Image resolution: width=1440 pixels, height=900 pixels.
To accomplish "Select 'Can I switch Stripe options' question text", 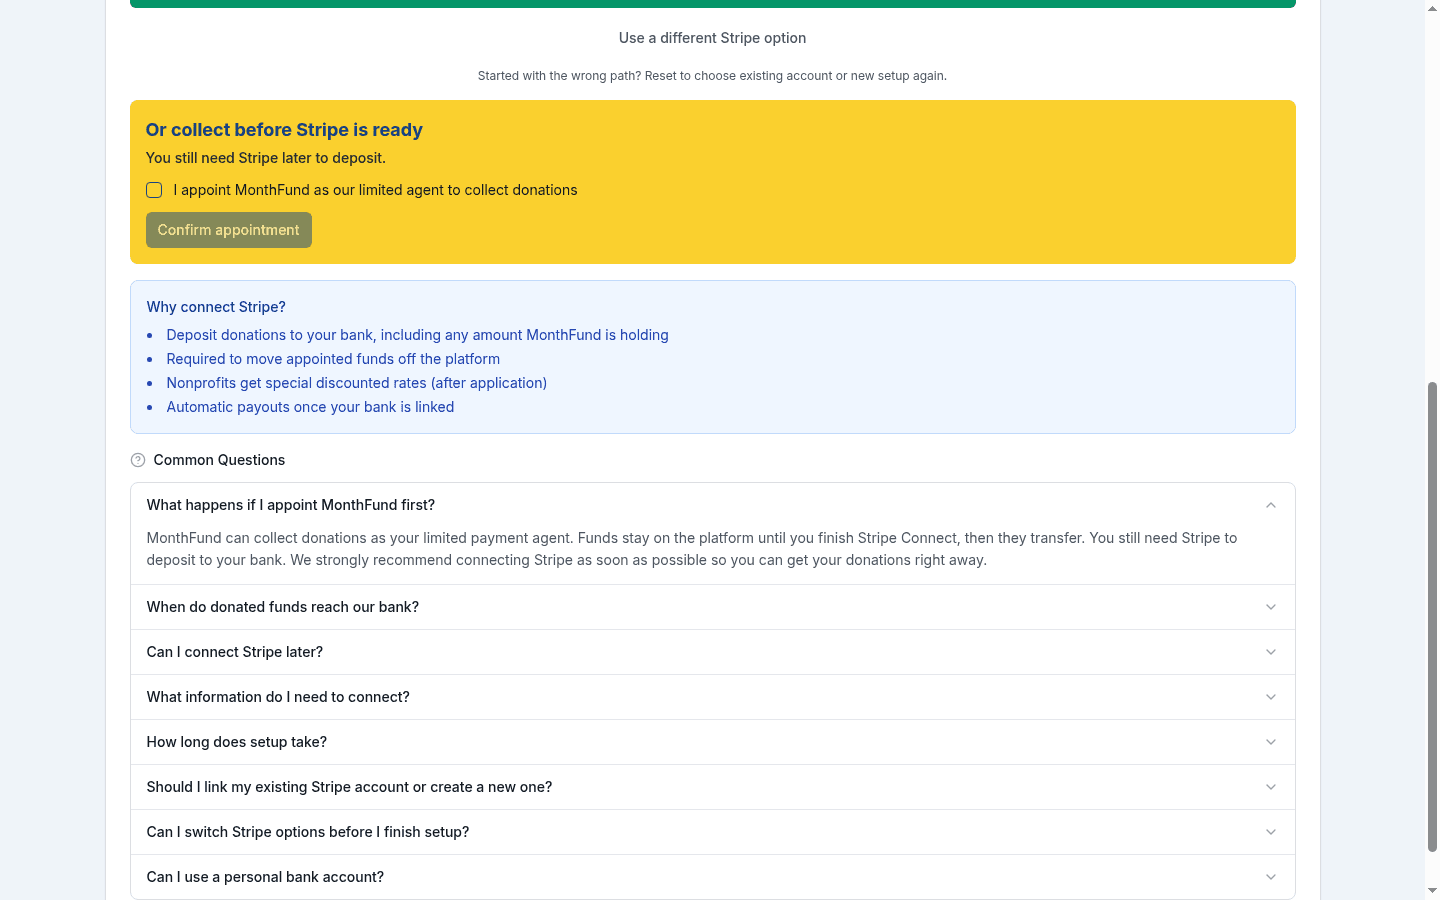I will (x=308, y=832).
